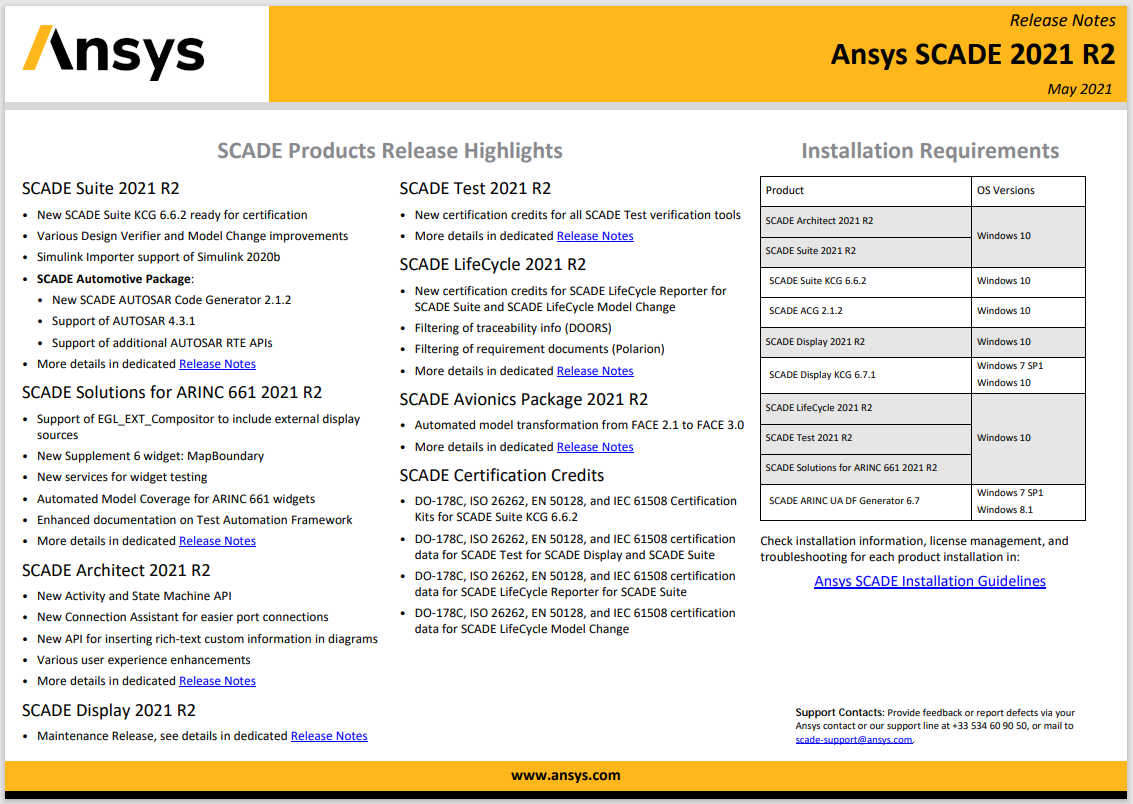Click the 'SCADE Certification Credits' heading

click(x=502, y=475)
